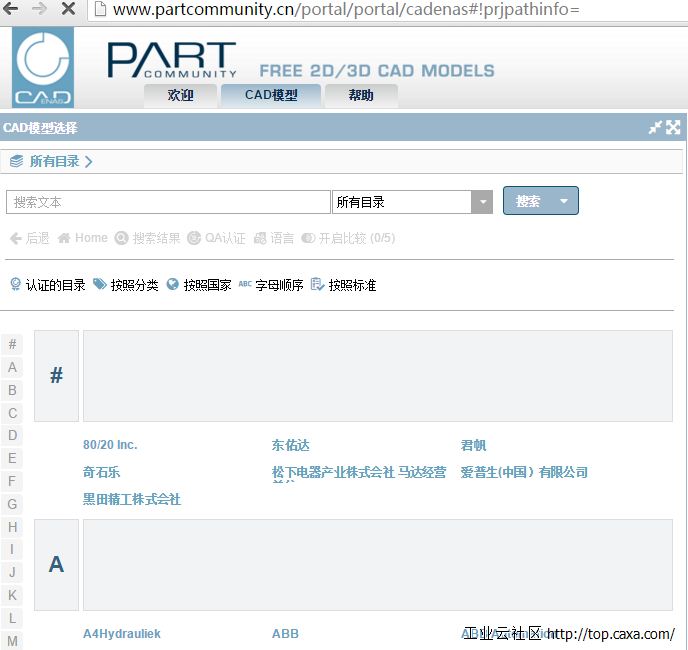The height and width of the screenshot is (650, 688).
Task: Open the 语言 language option
Action: click(274, 238)
